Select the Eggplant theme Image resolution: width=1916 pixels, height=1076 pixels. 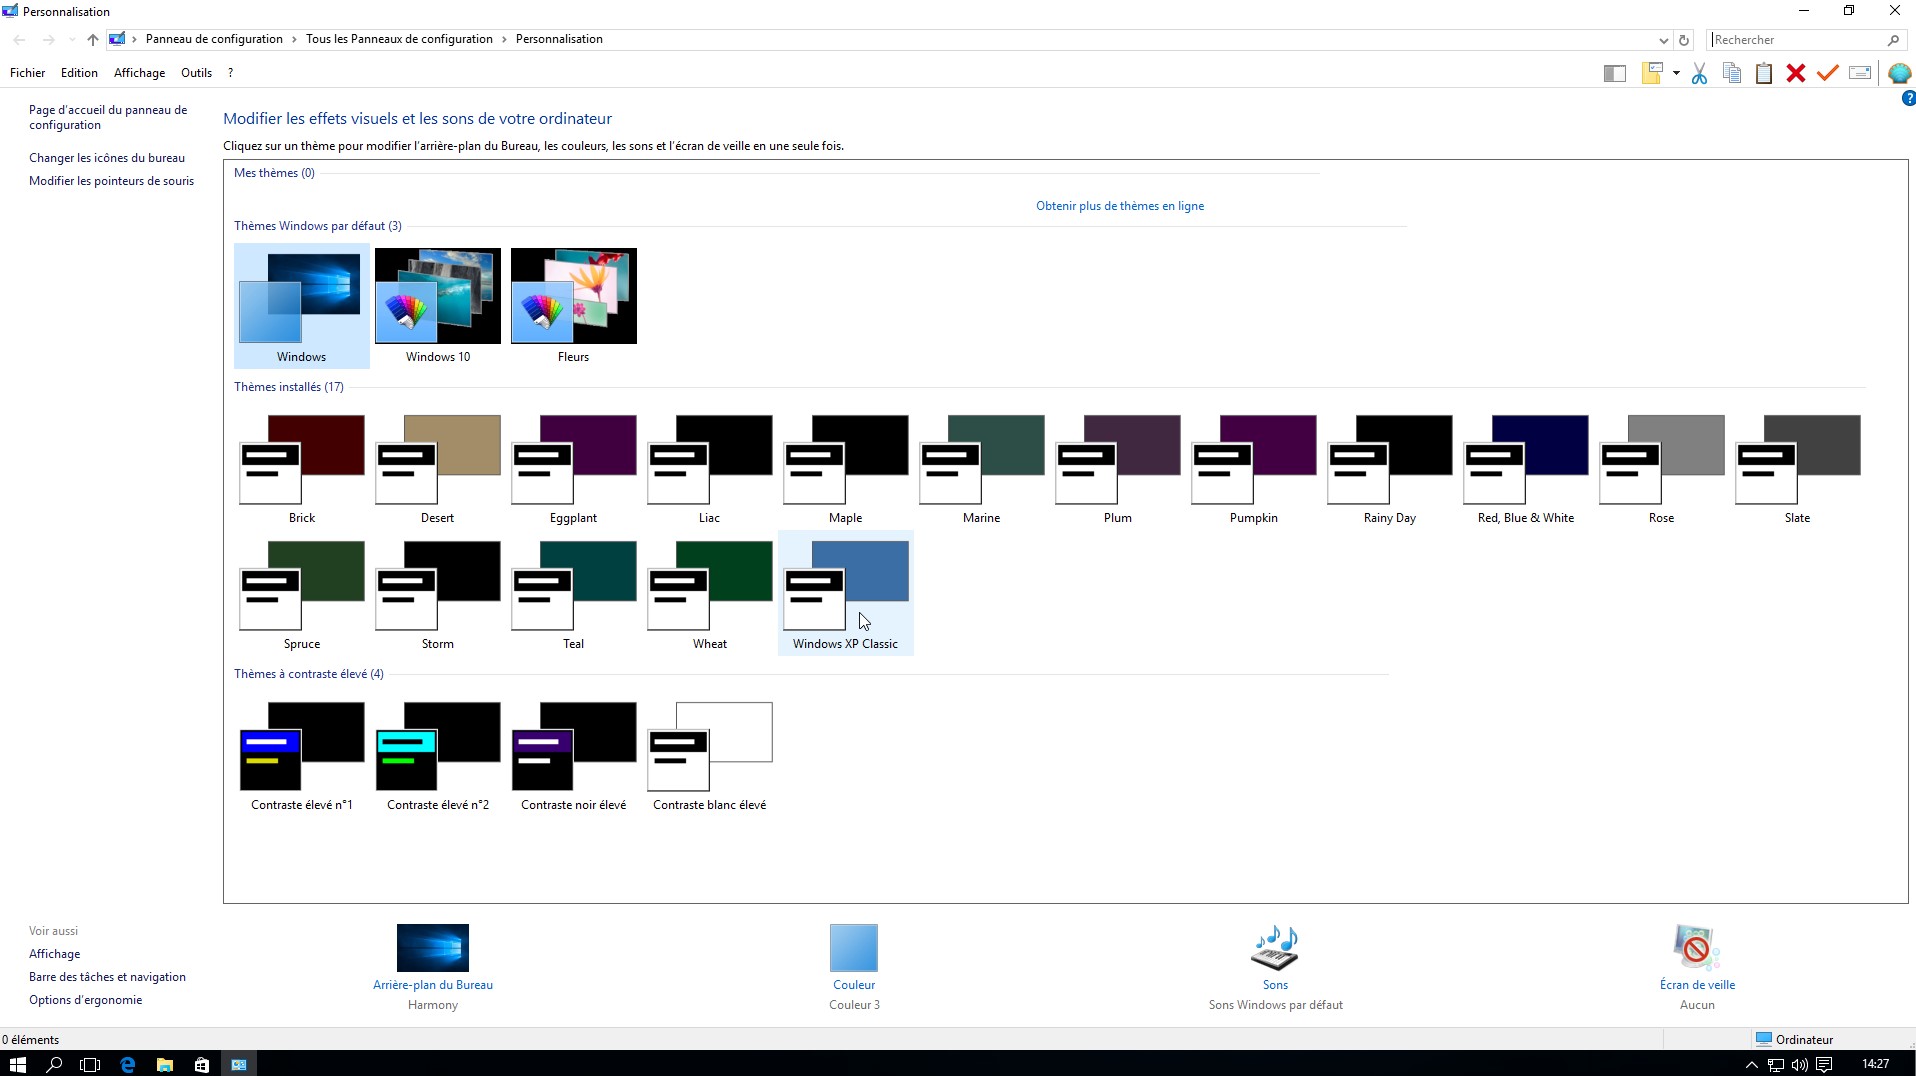(x=573, y=468)
